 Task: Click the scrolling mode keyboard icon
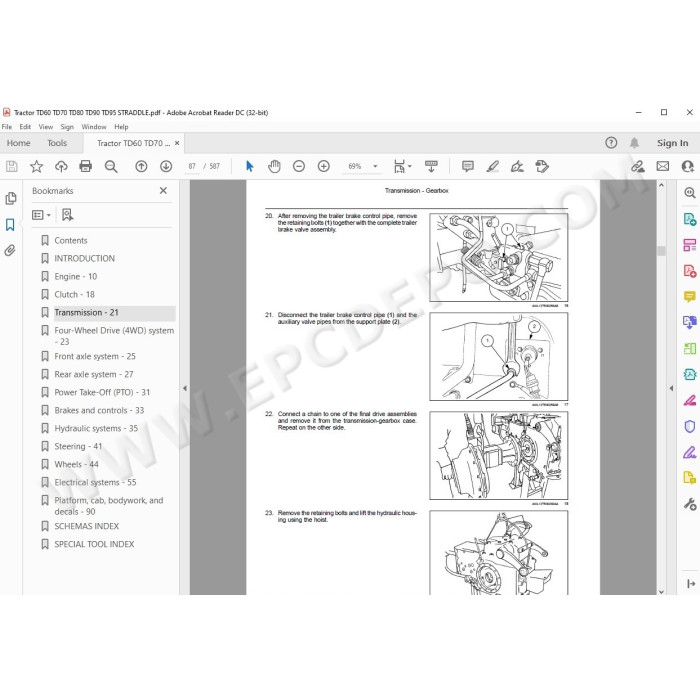coord(431,167)
